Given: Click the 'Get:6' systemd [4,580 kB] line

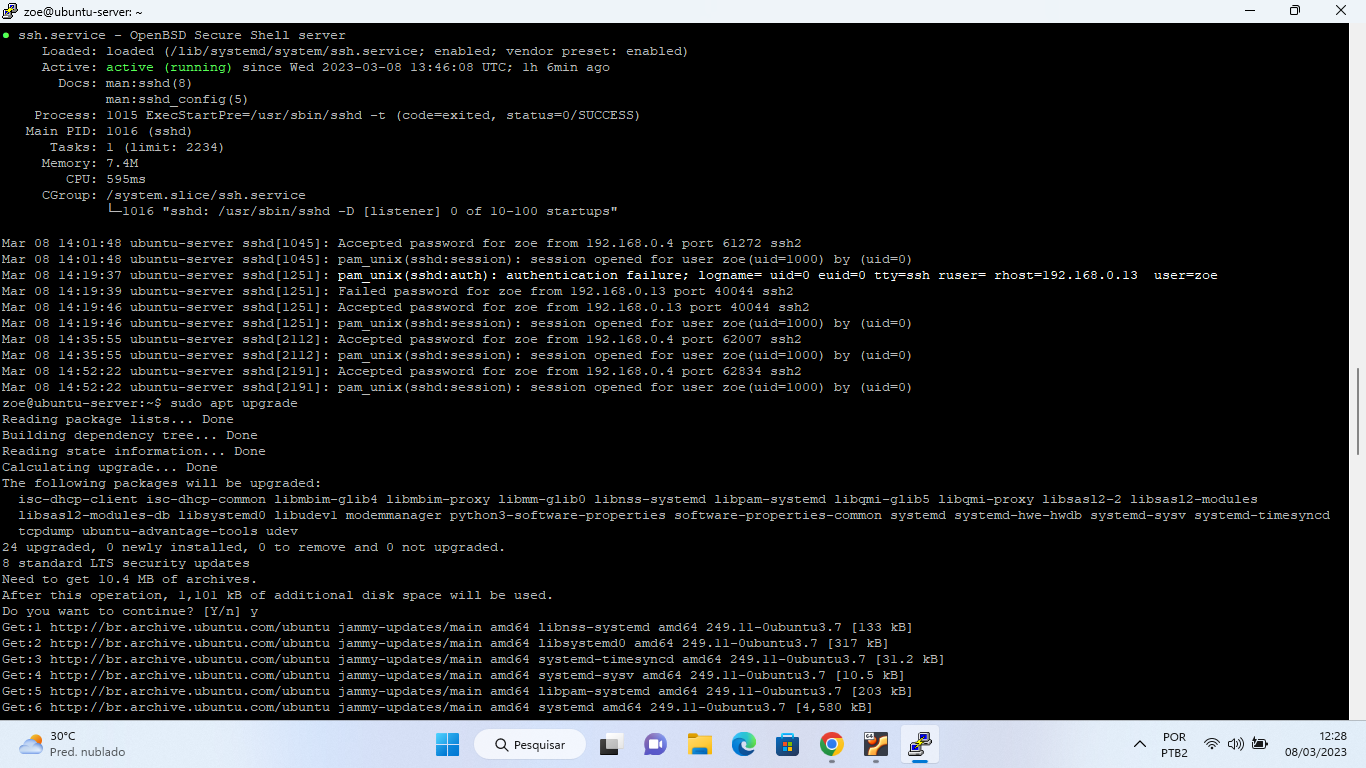Looking at the screenshot, I should [x=437, y=707].
